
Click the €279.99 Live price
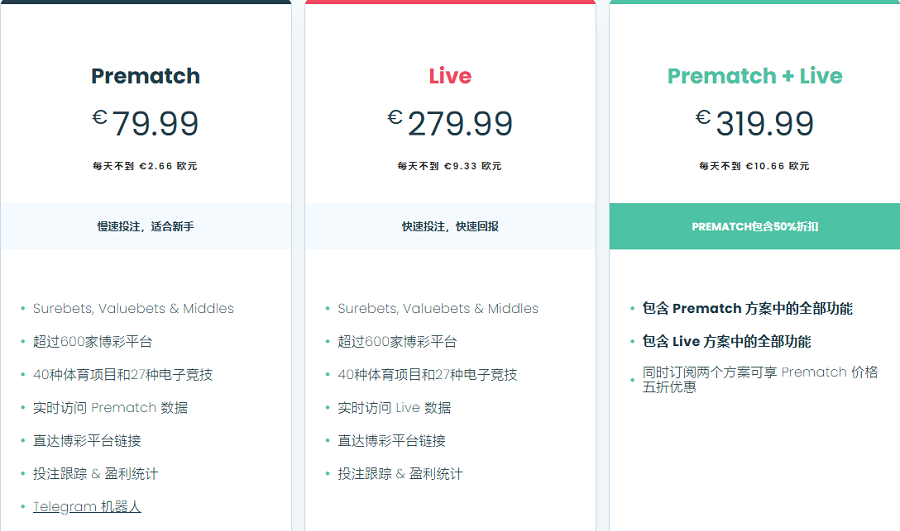click(x=450, y=123)
